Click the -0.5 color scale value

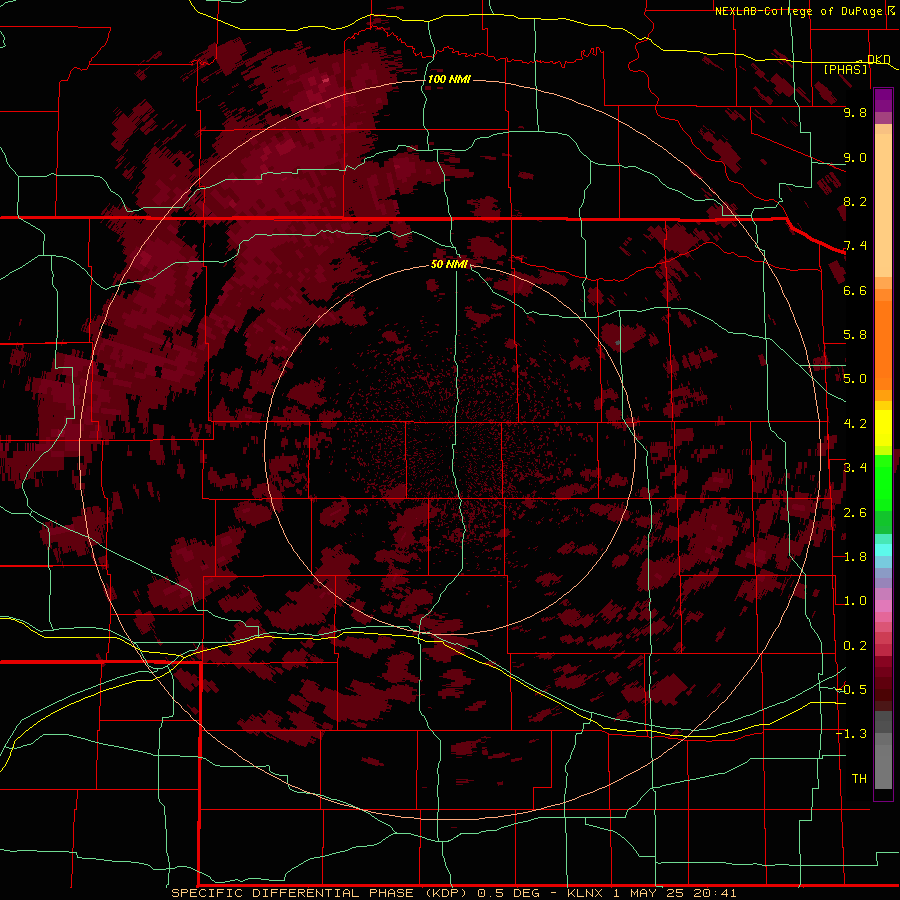(x=851, y=690)
